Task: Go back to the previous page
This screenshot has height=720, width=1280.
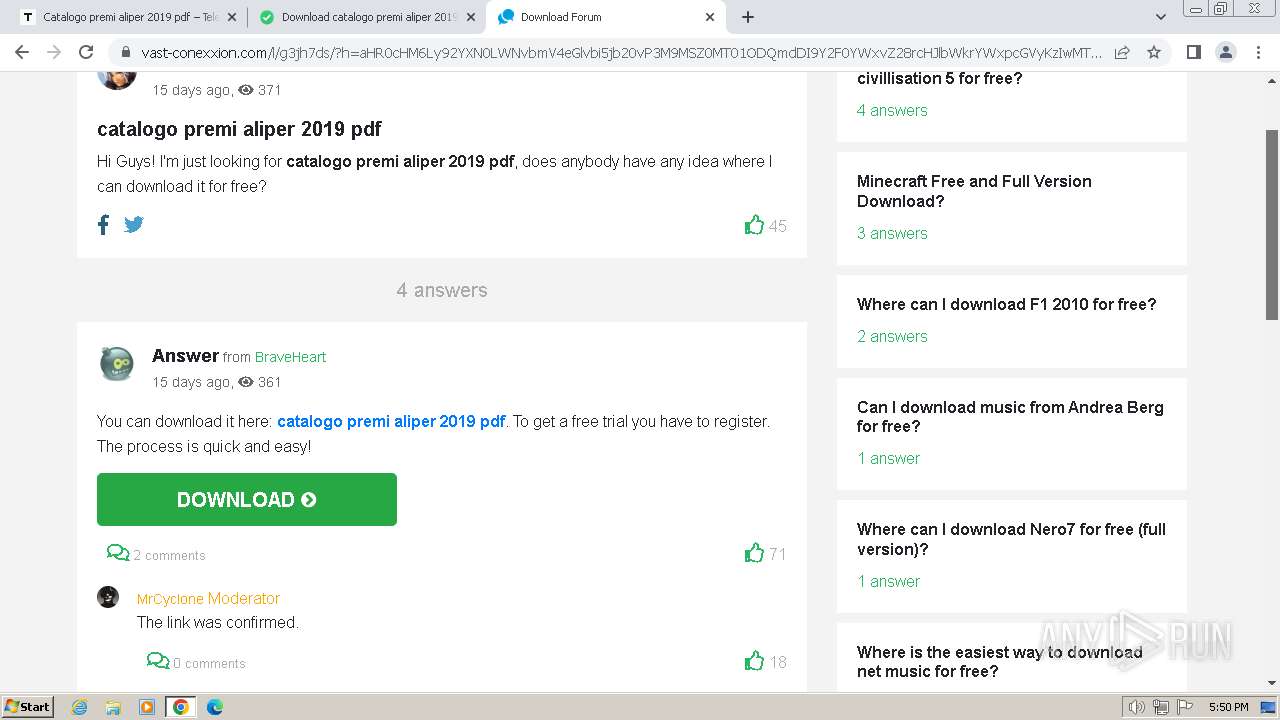Action: (22, 52)
